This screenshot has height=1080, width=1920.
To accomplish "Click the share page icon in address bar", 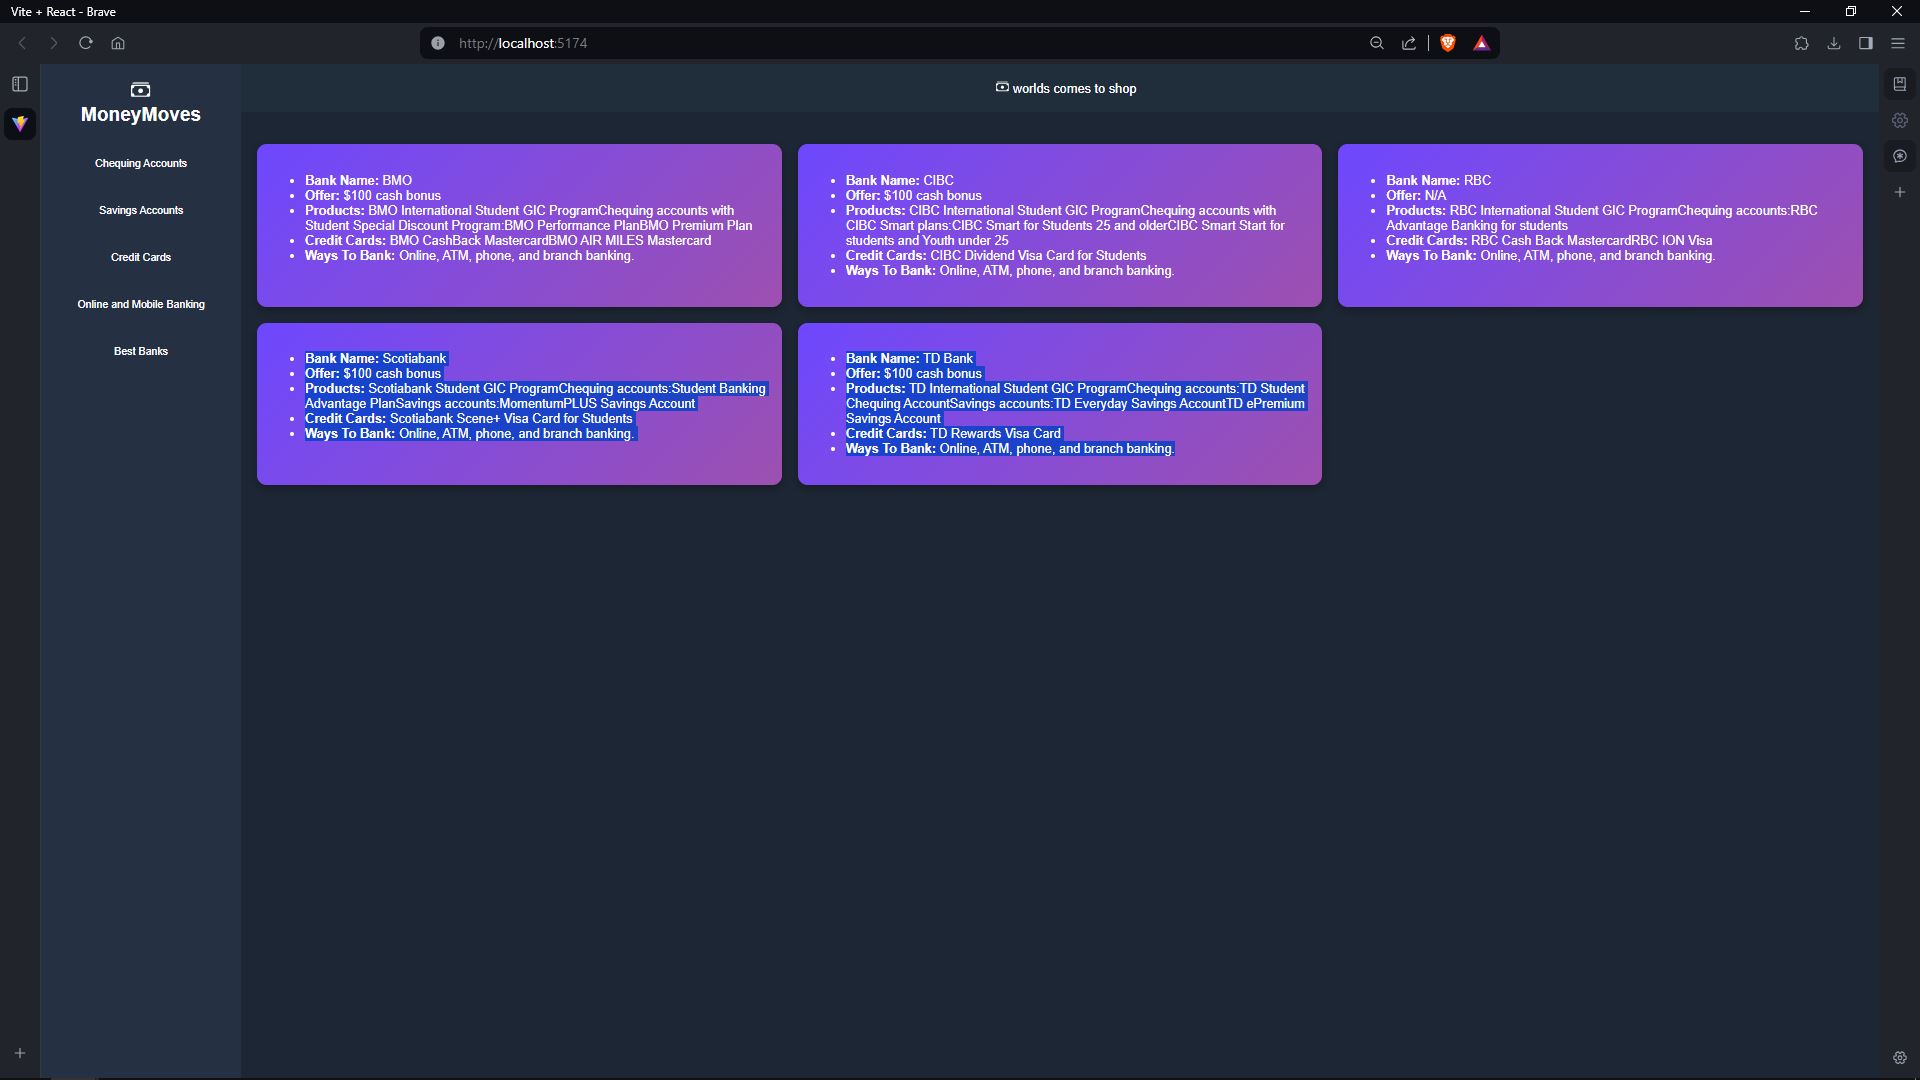I will tap(1409, 43).
